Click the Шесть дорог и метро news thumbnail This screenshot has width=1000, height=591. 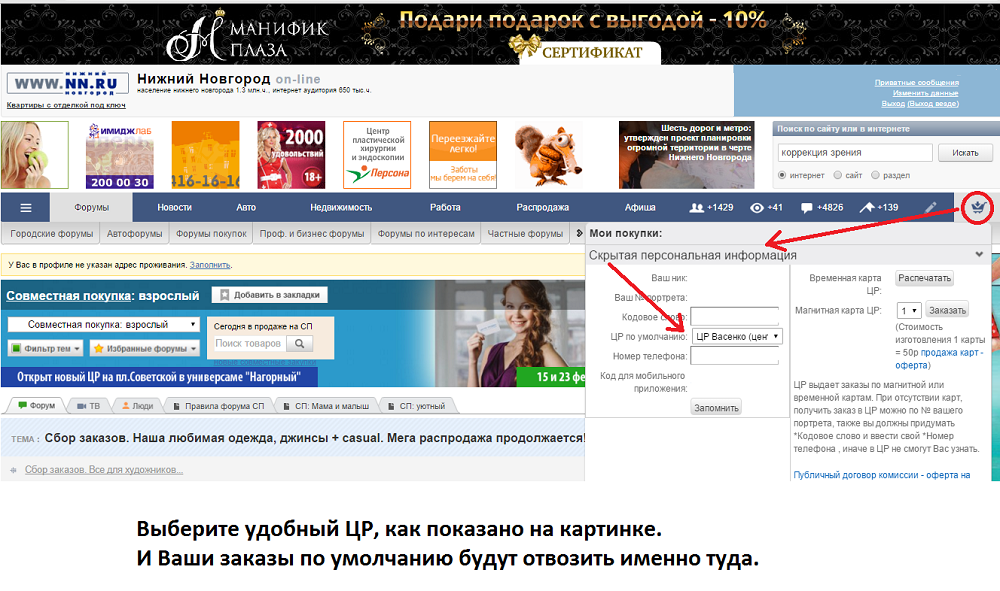click(687, 155)
